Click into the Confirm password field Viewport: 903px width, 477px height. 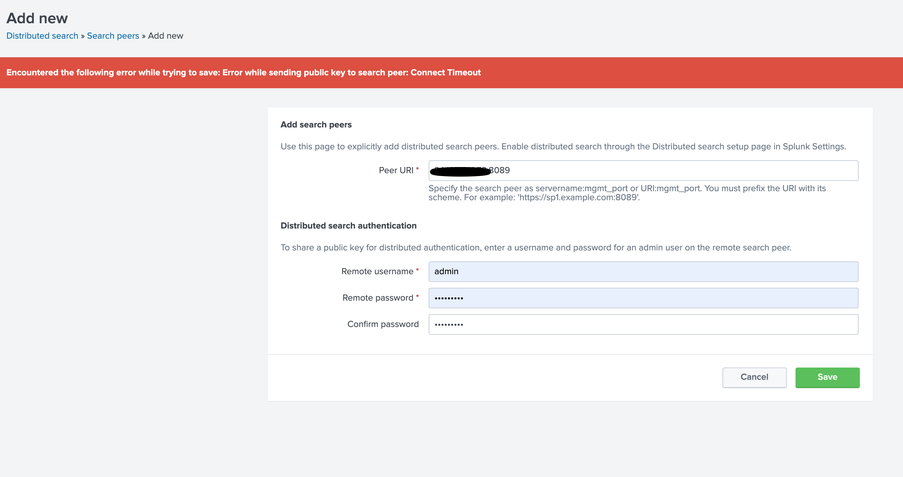643,324
